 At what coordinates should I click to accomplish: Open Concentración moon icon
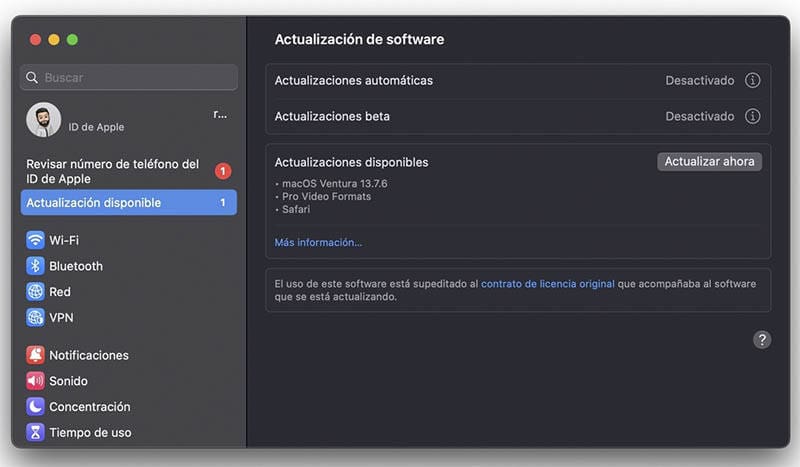pyautogui.click(x=36, y=407)
